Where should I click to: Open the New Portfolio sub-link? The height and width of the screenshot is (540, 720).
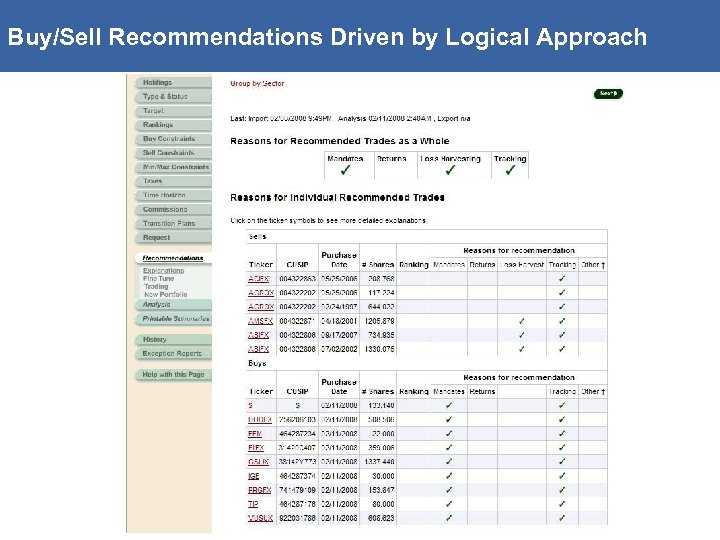pos(165,294)
